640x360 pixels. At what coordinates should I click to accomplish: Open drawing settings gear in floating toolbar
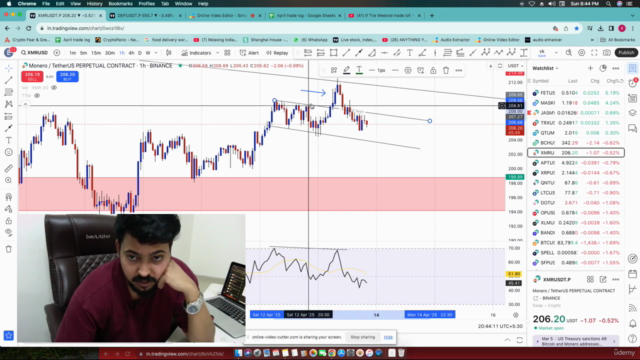(408, 71)
